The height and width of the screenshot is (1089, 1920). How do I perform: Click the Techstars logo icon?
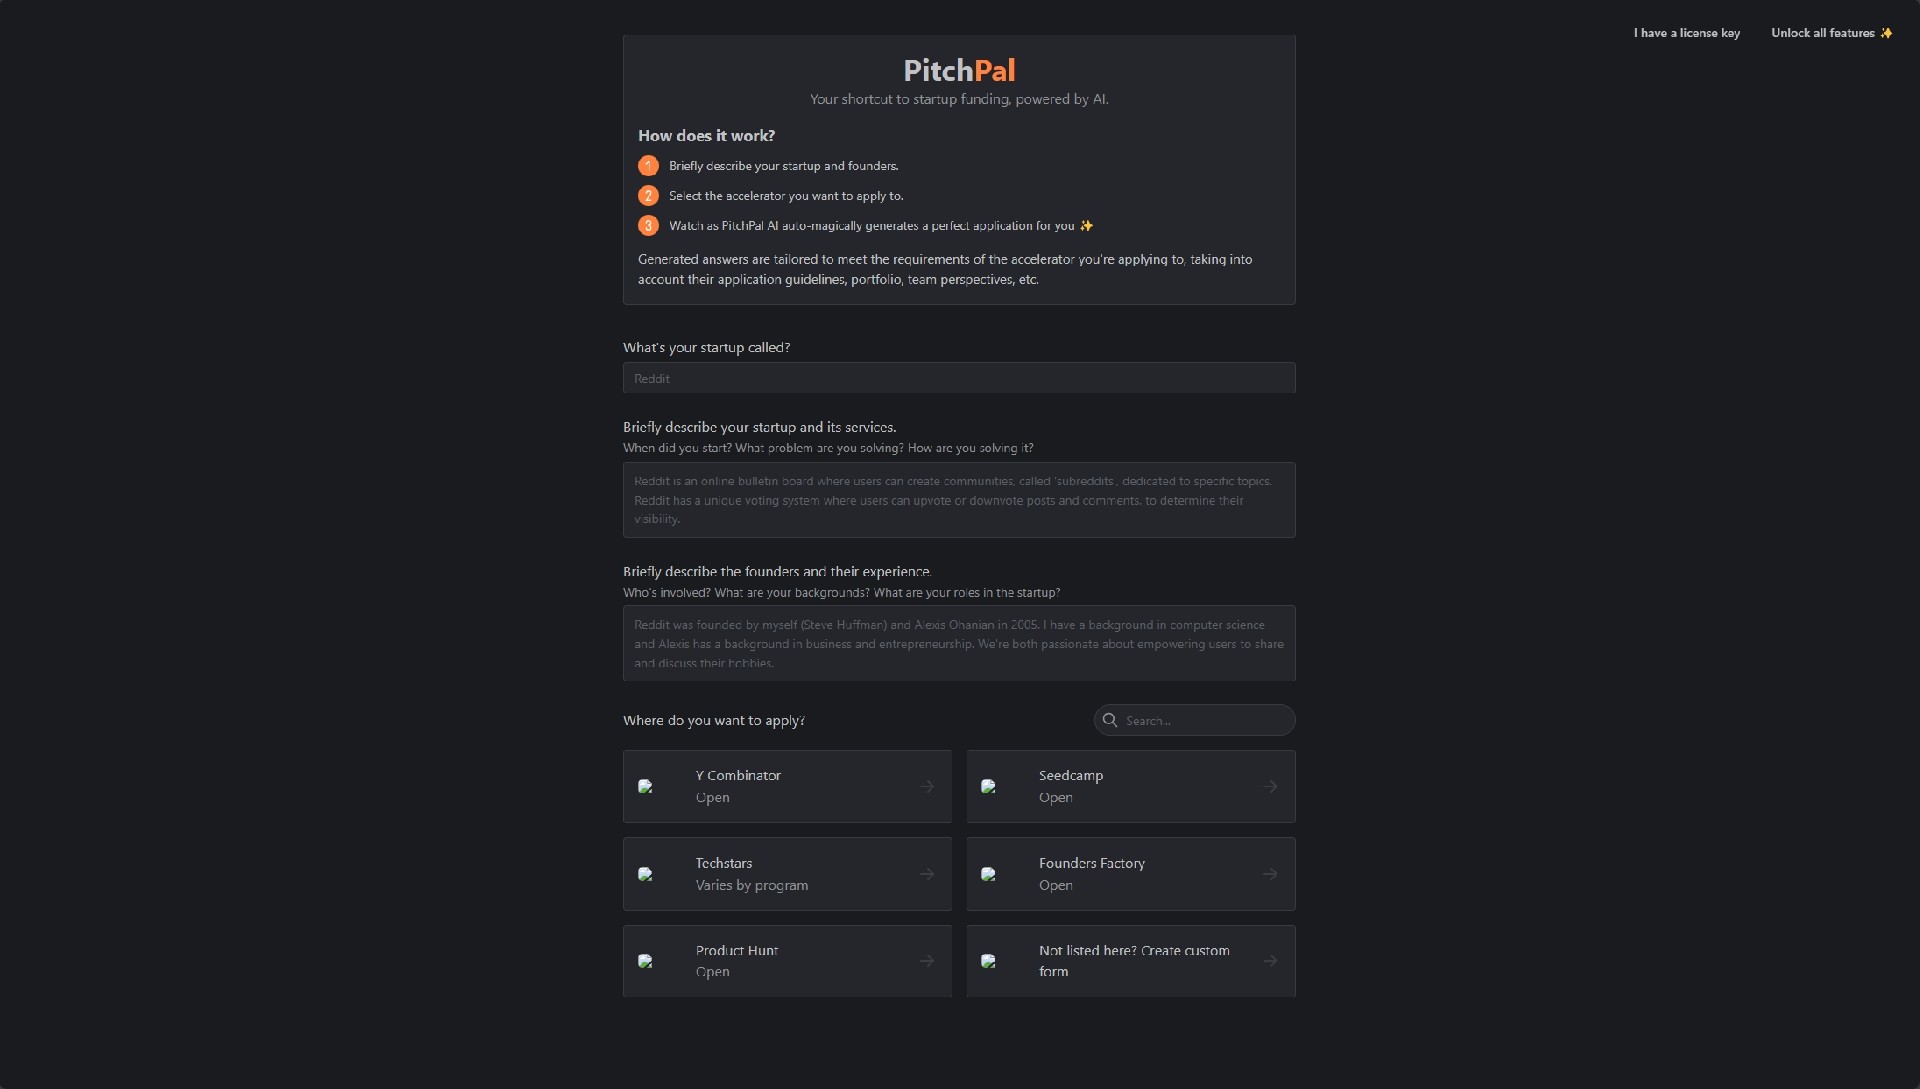coord(646,875)
